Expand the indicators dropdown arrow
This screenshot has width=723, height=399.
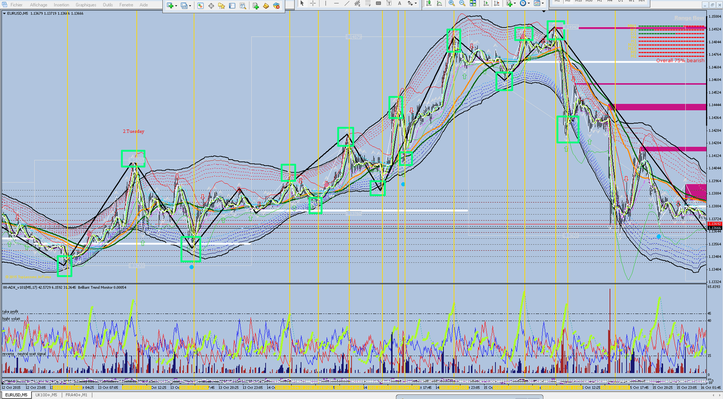click(515, 3)
